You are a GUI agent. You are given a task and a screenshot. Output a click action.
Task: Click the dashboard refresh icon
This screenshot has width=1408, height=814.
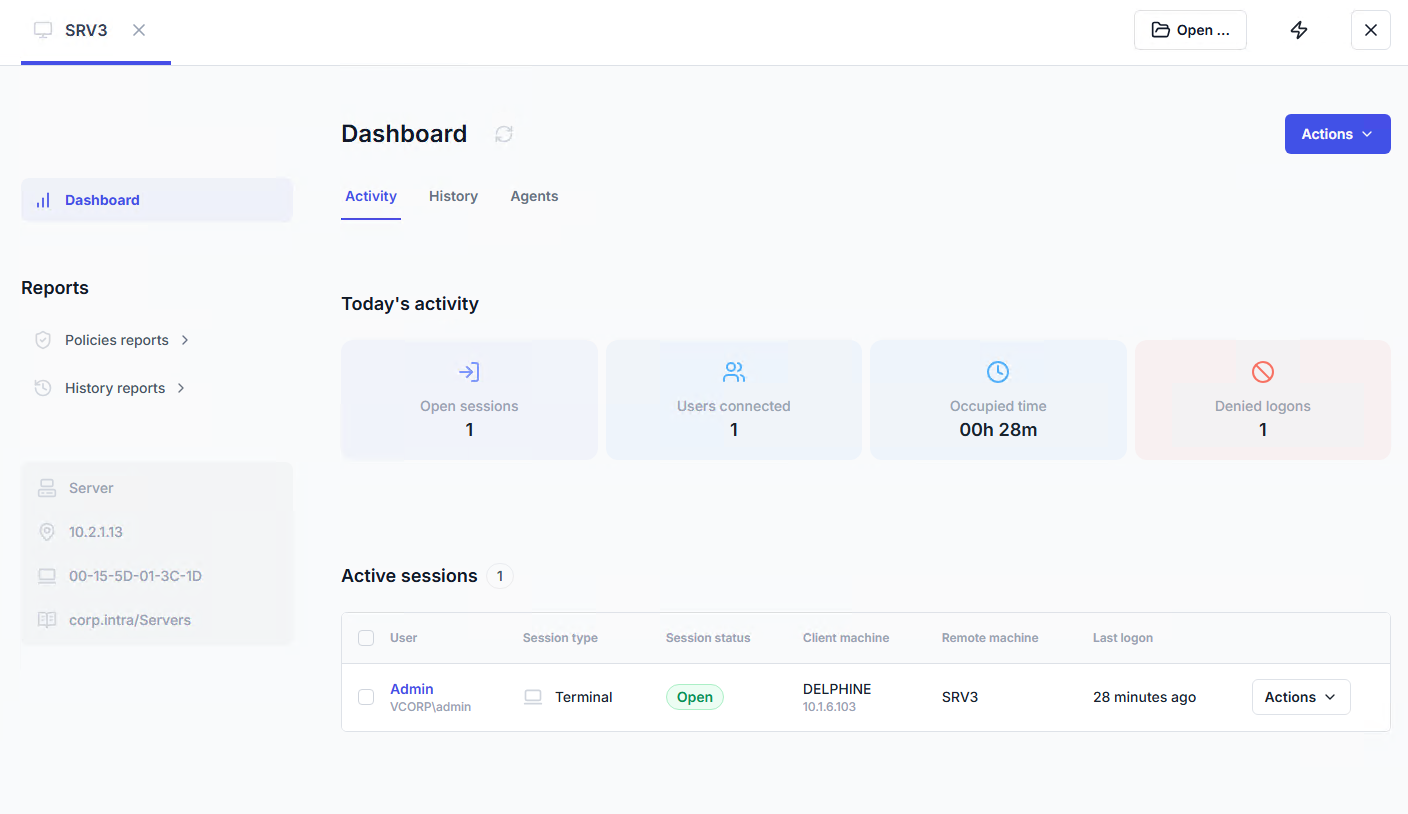[x=504, y=134]
